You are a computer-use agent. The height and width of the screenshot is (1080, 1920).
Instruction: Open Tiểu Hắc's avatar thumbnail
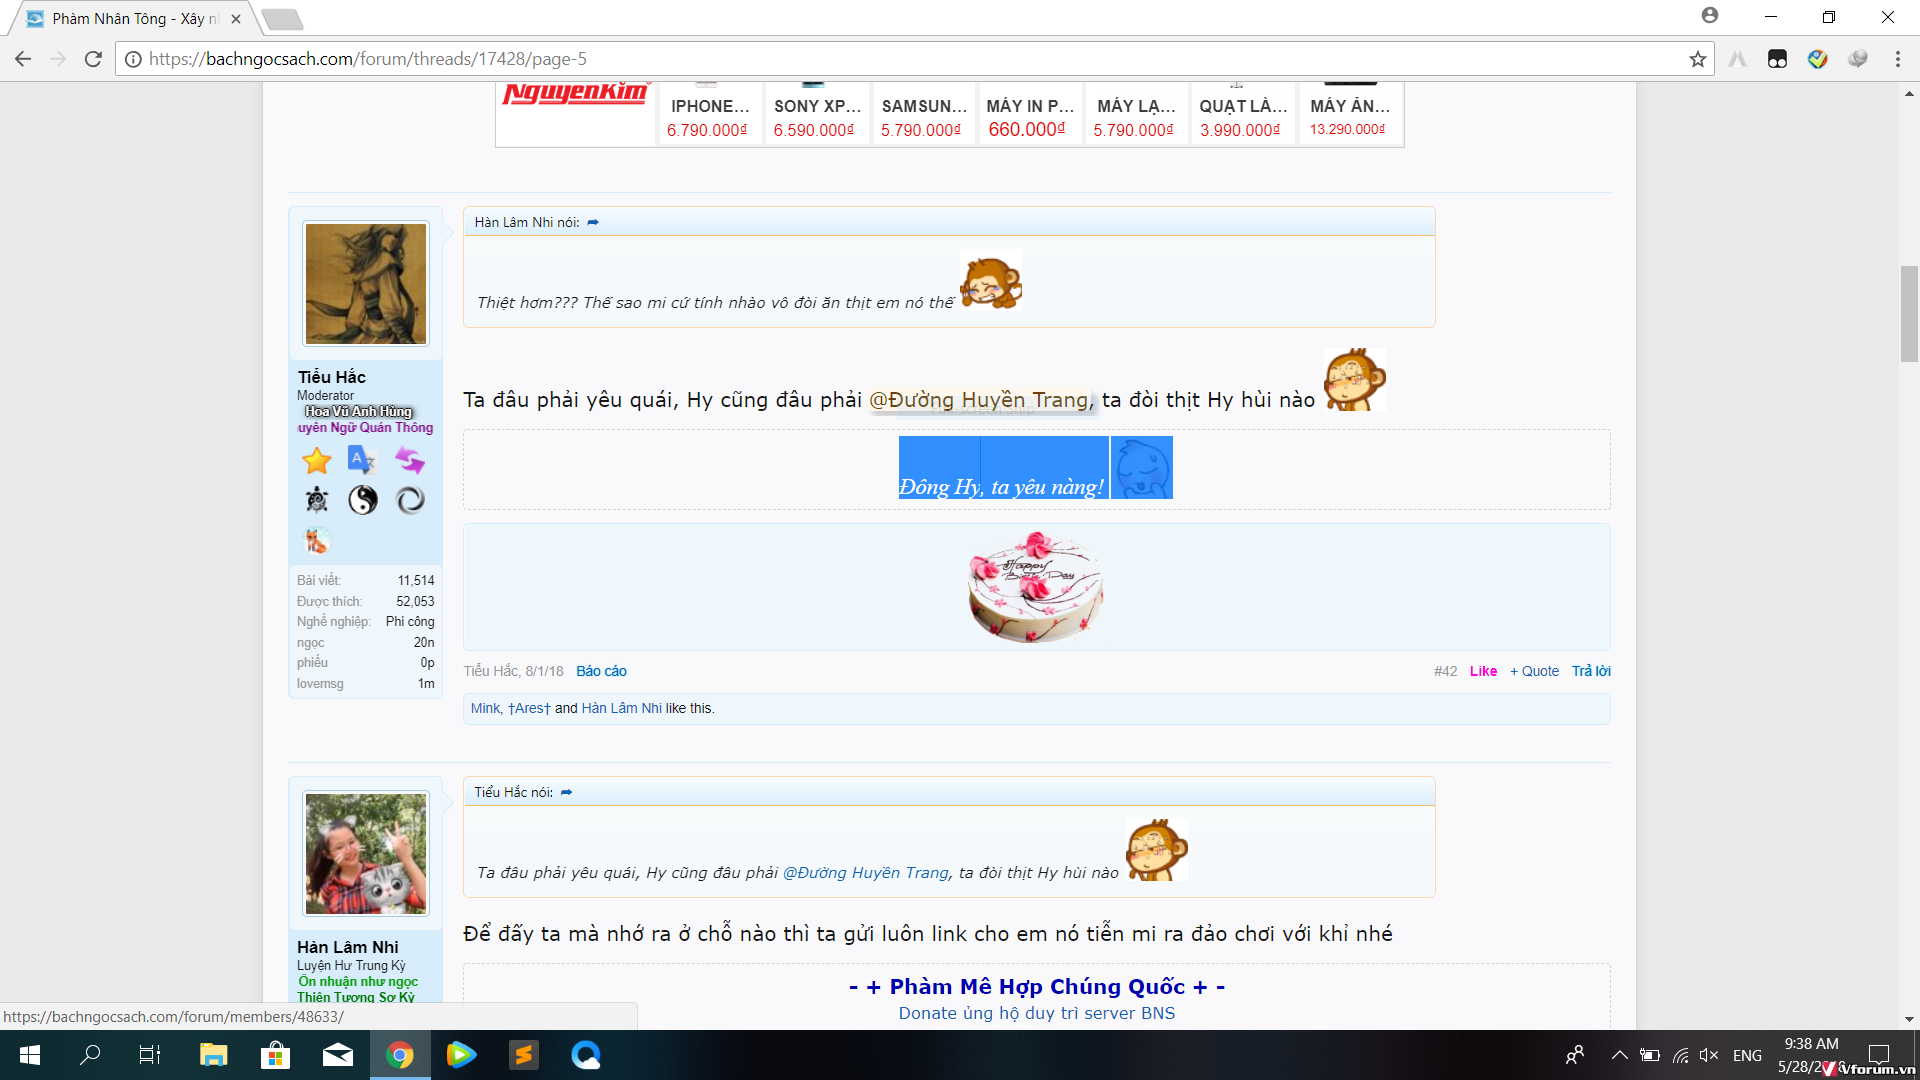tap(366, 284)
